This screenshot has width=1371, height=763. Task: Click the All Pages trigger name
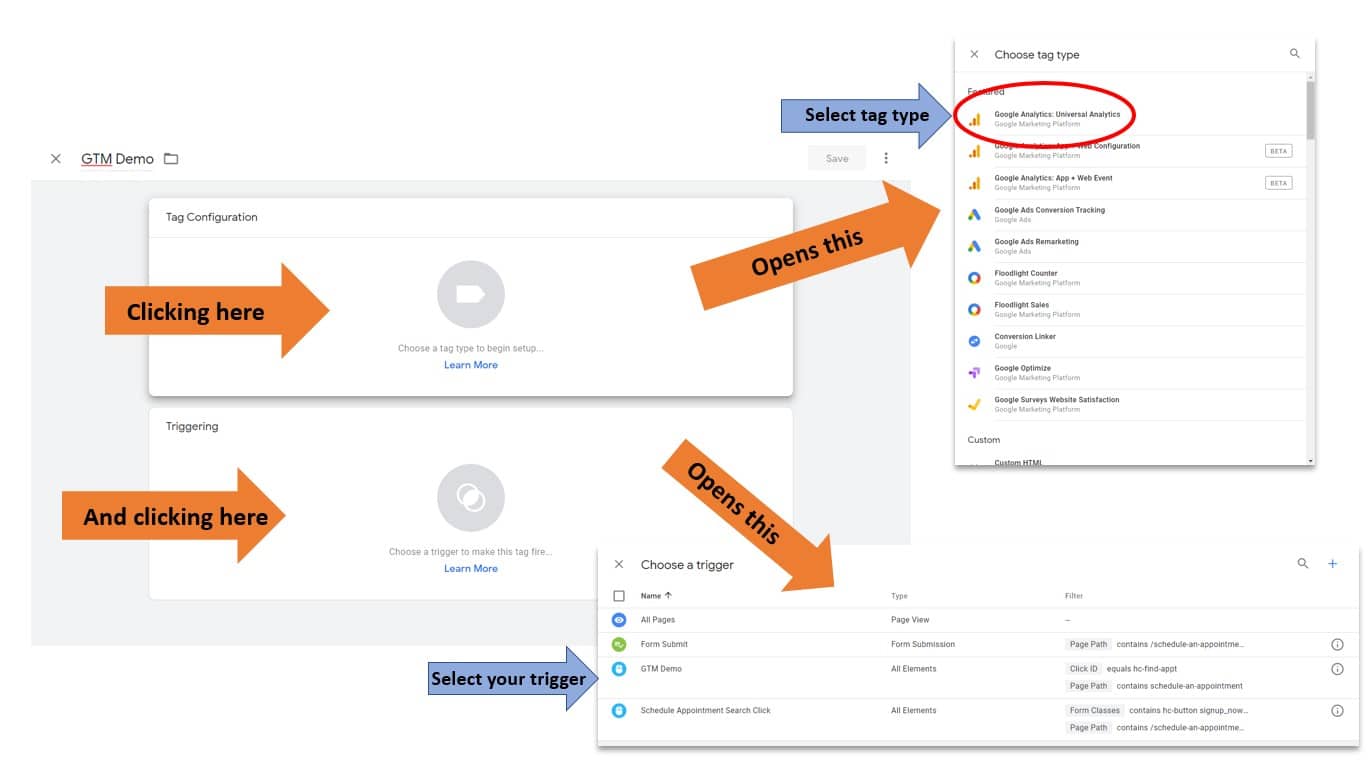click(658, 620)
